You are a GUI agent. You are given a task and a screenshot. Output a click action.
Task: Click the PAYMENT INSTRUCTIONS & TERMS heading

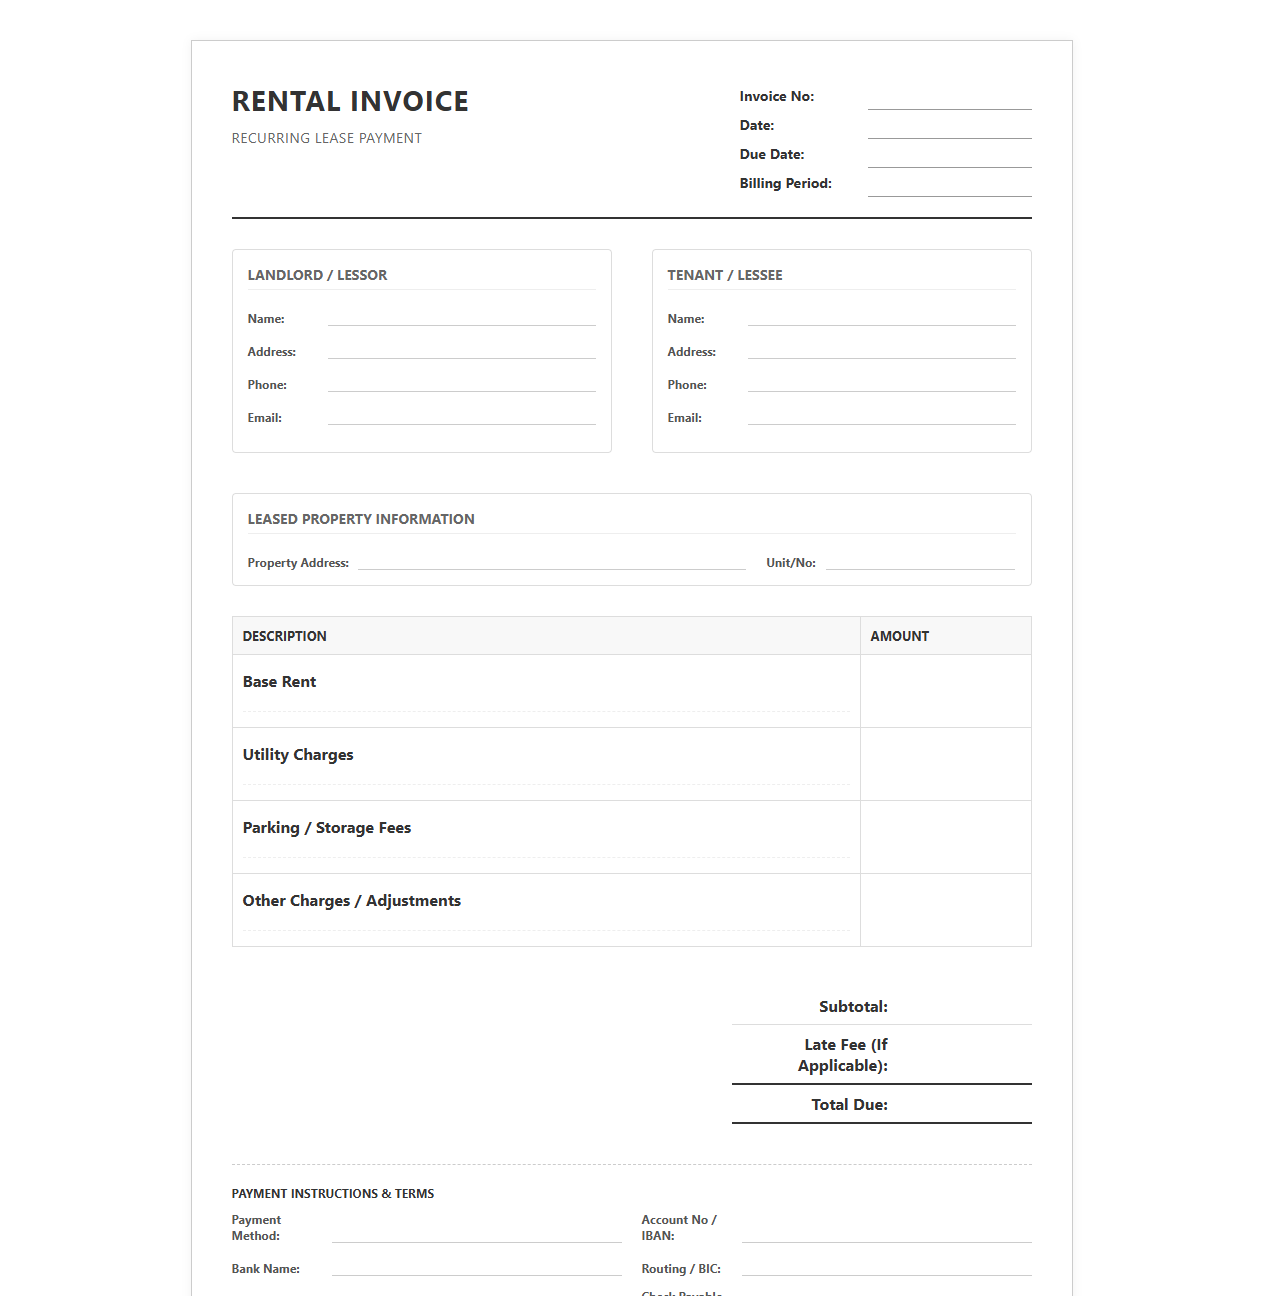[x=333, y=1194]
